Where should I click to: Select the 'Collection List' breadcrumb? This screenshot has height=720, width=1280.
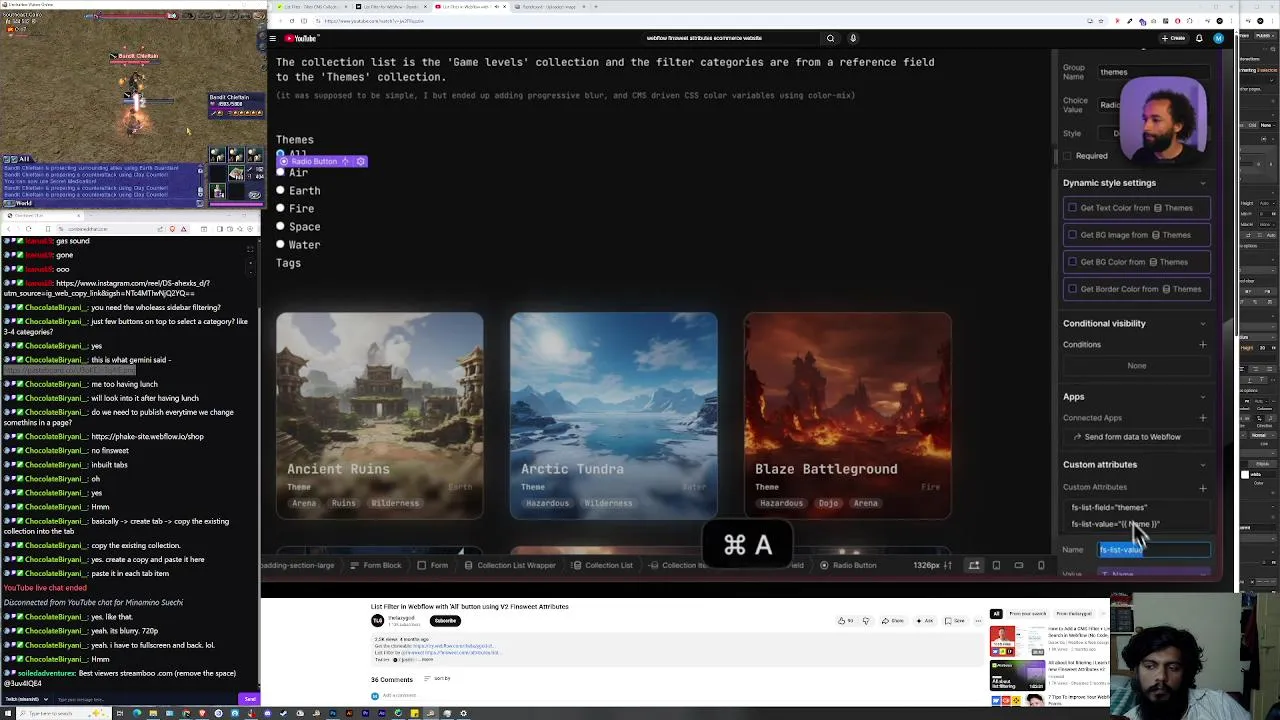(x=603, y=566)
